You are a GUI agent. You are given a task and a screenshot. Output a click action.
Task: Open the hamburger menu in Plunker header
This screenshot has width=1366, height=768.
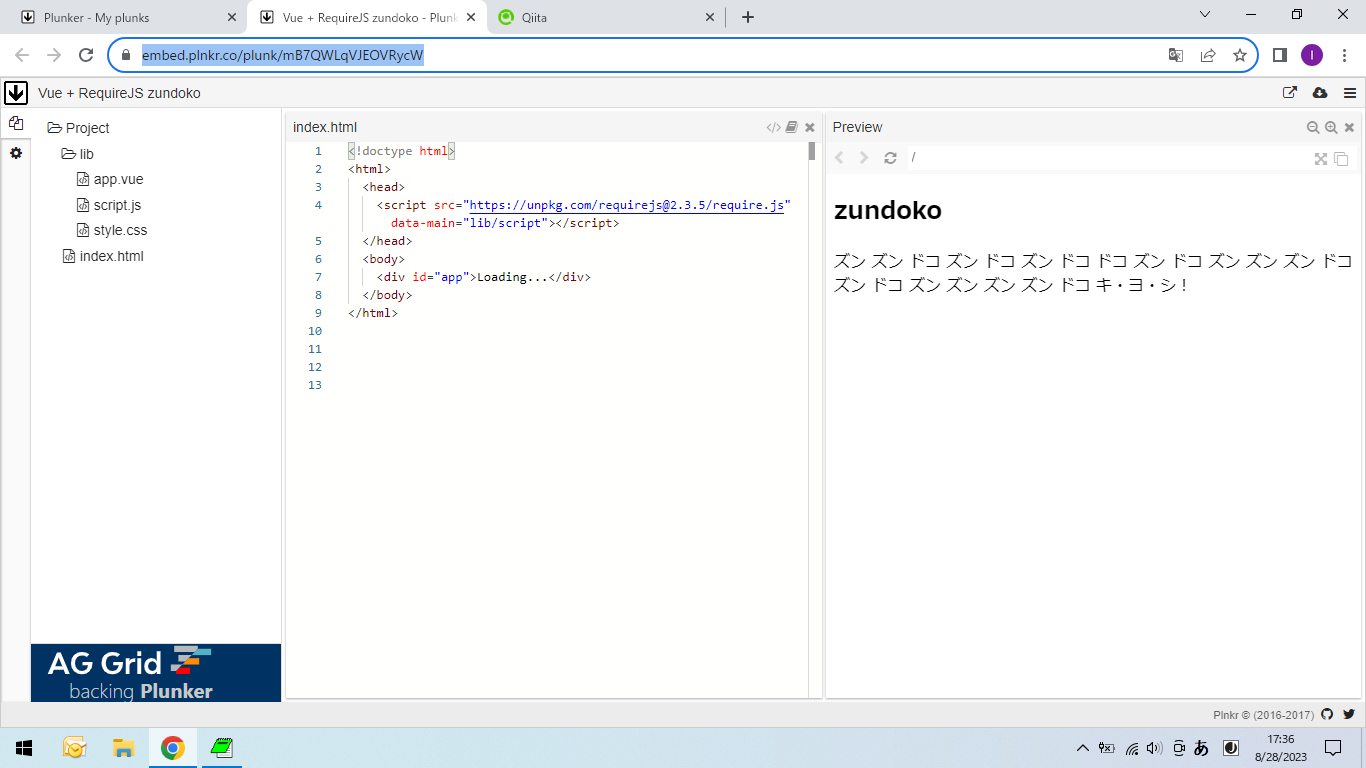(1350, 93)
